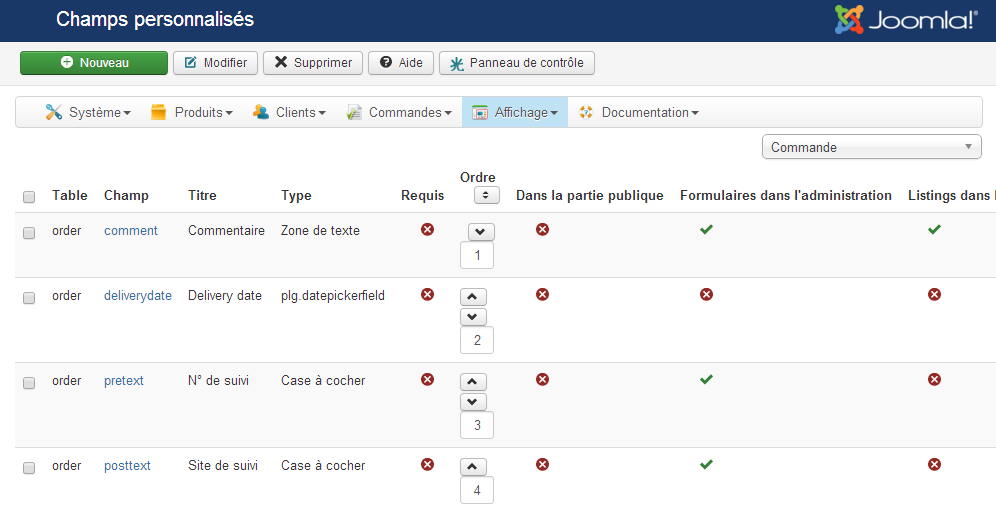Click the save order icon under Ordre
The height and width of the screenshot is (516, 996).
coord(486,196)
